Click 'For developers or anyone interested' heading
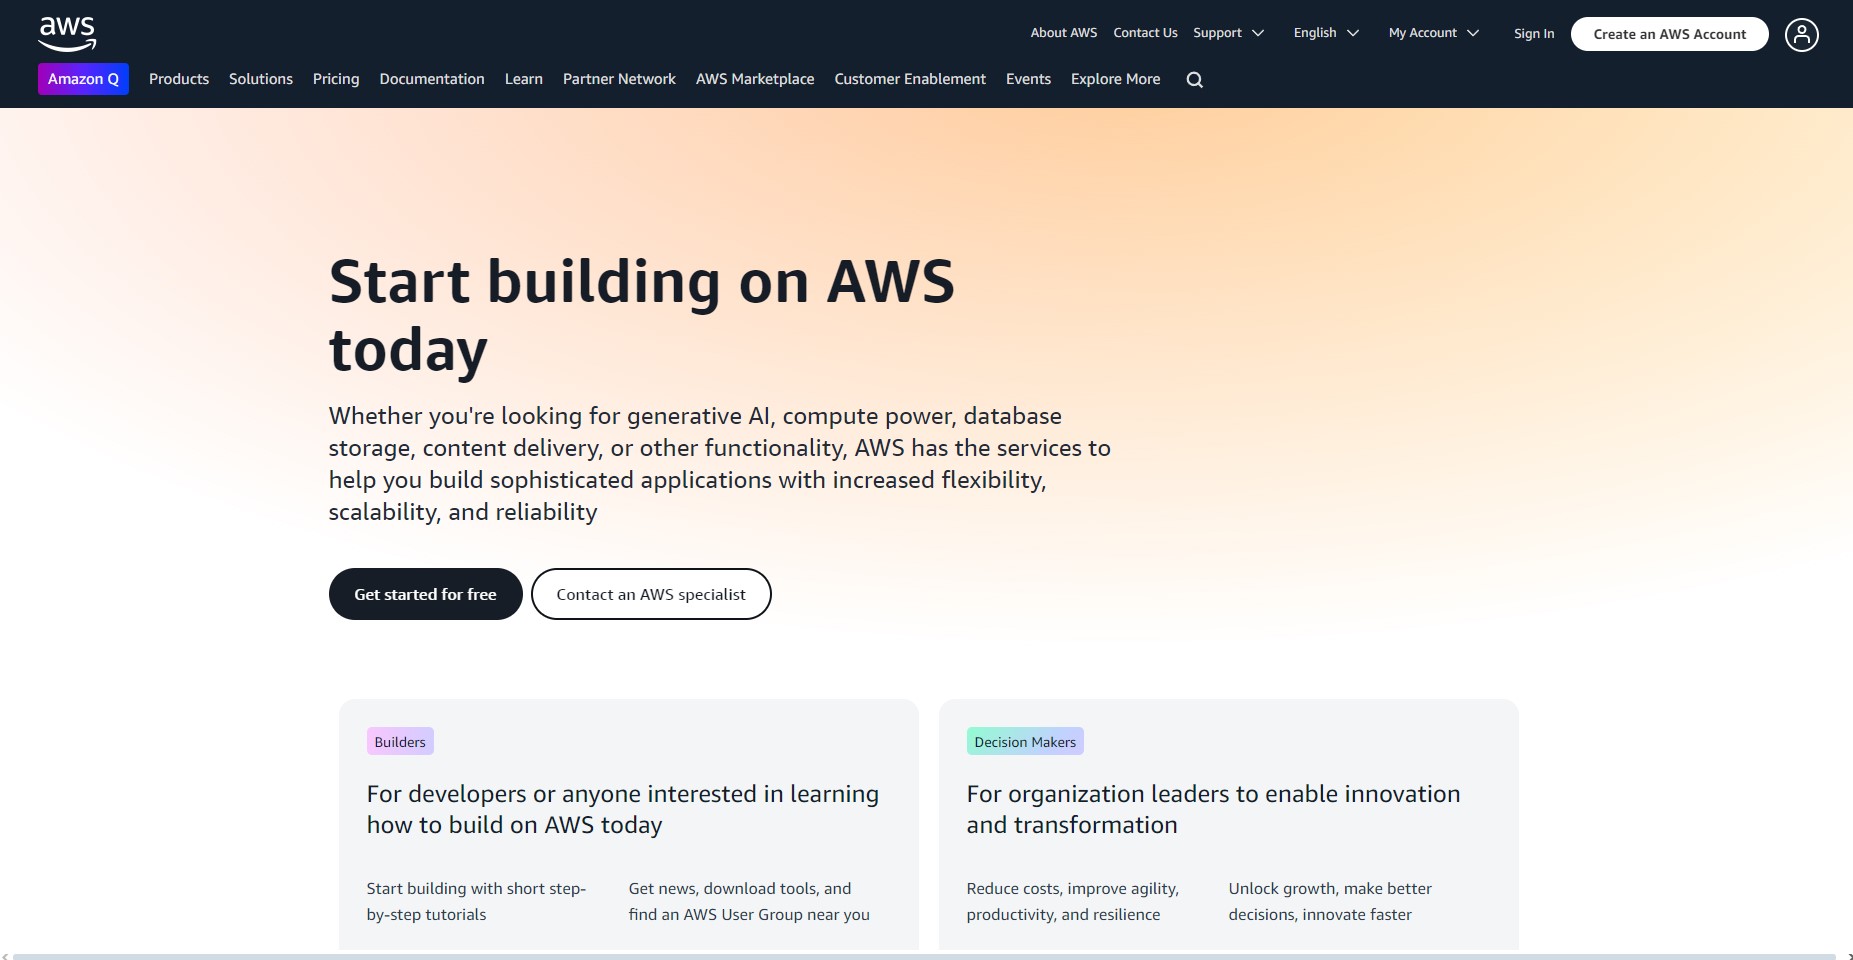1853x960 pixels. point(623,809)
